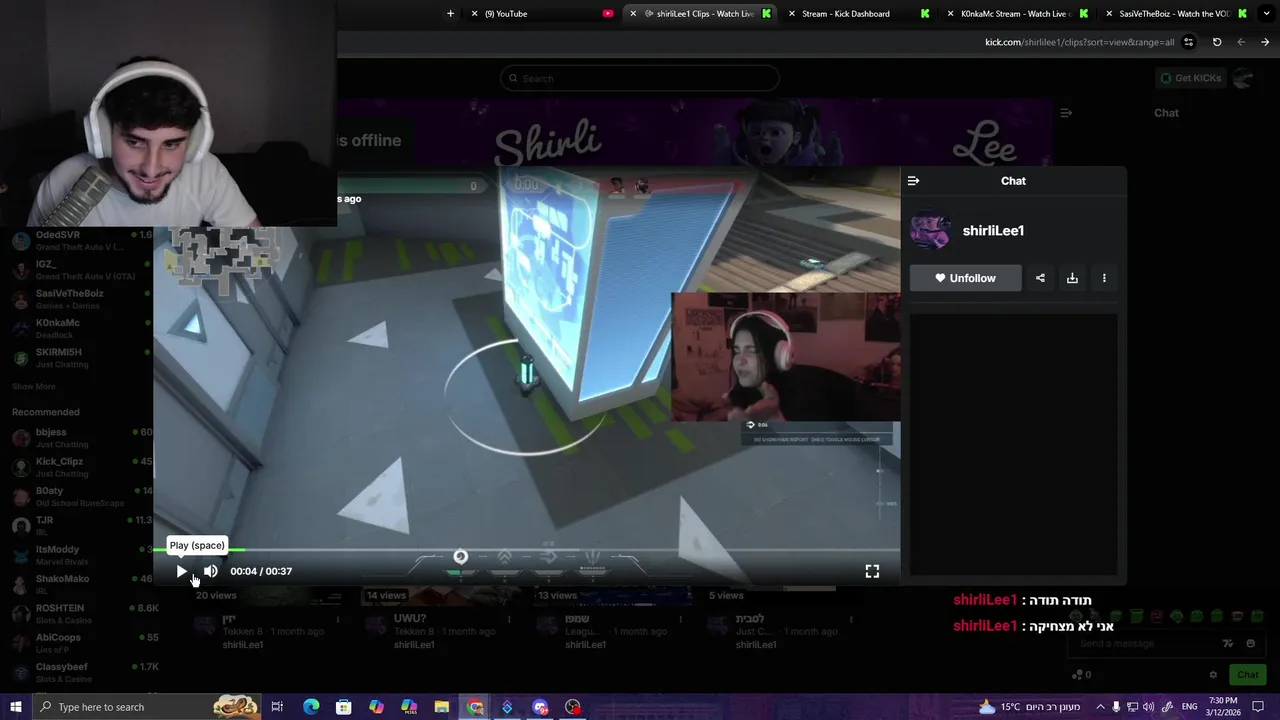Click the Get KICKs button

[x=1190, y=78]
